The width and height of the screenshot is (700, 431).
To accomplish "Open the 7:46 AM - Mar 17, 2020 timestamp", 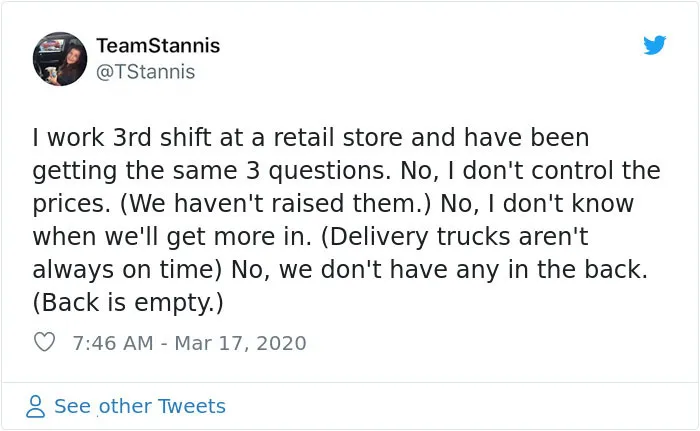I will [x=189, y=343].
